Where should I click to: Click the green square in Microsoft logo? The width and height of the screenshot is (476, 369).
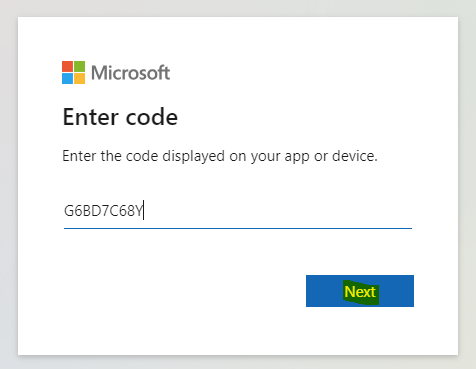point(79,66)
